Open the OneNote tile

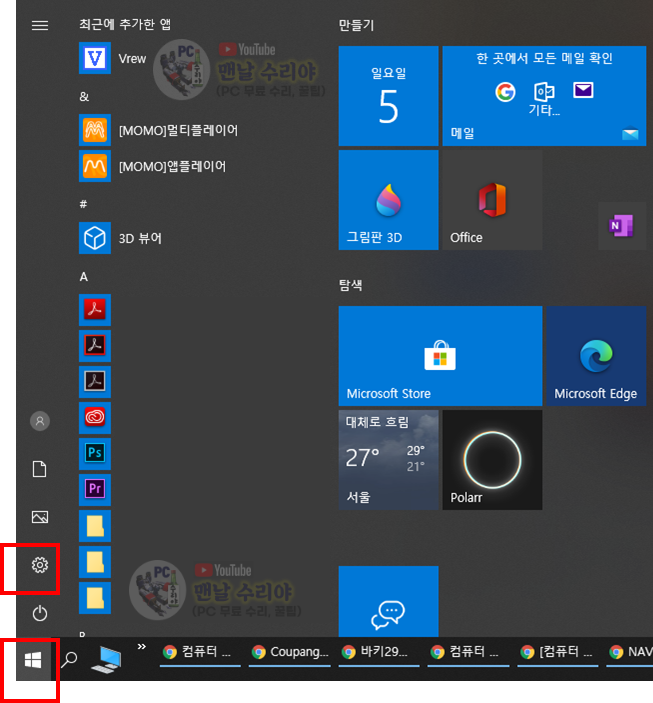tap(622, 226)
